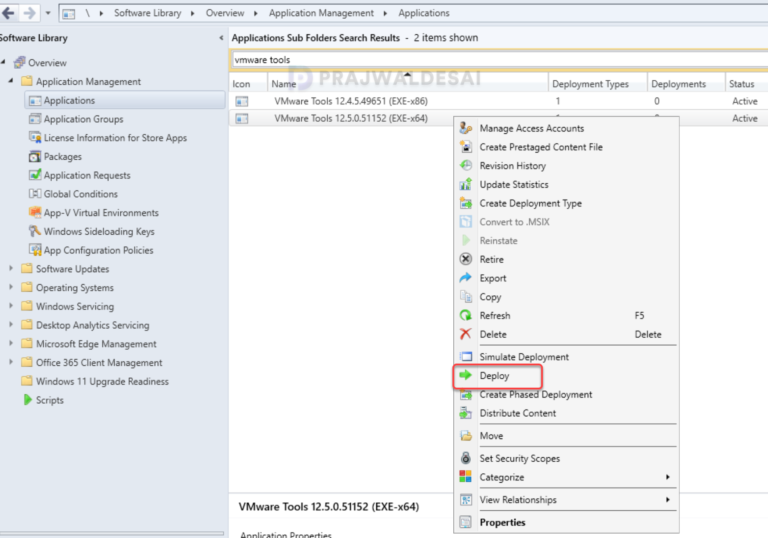Click the Application Requests checkmark icon
This screenshot has height=538, width=768.
tap(35, 175)
